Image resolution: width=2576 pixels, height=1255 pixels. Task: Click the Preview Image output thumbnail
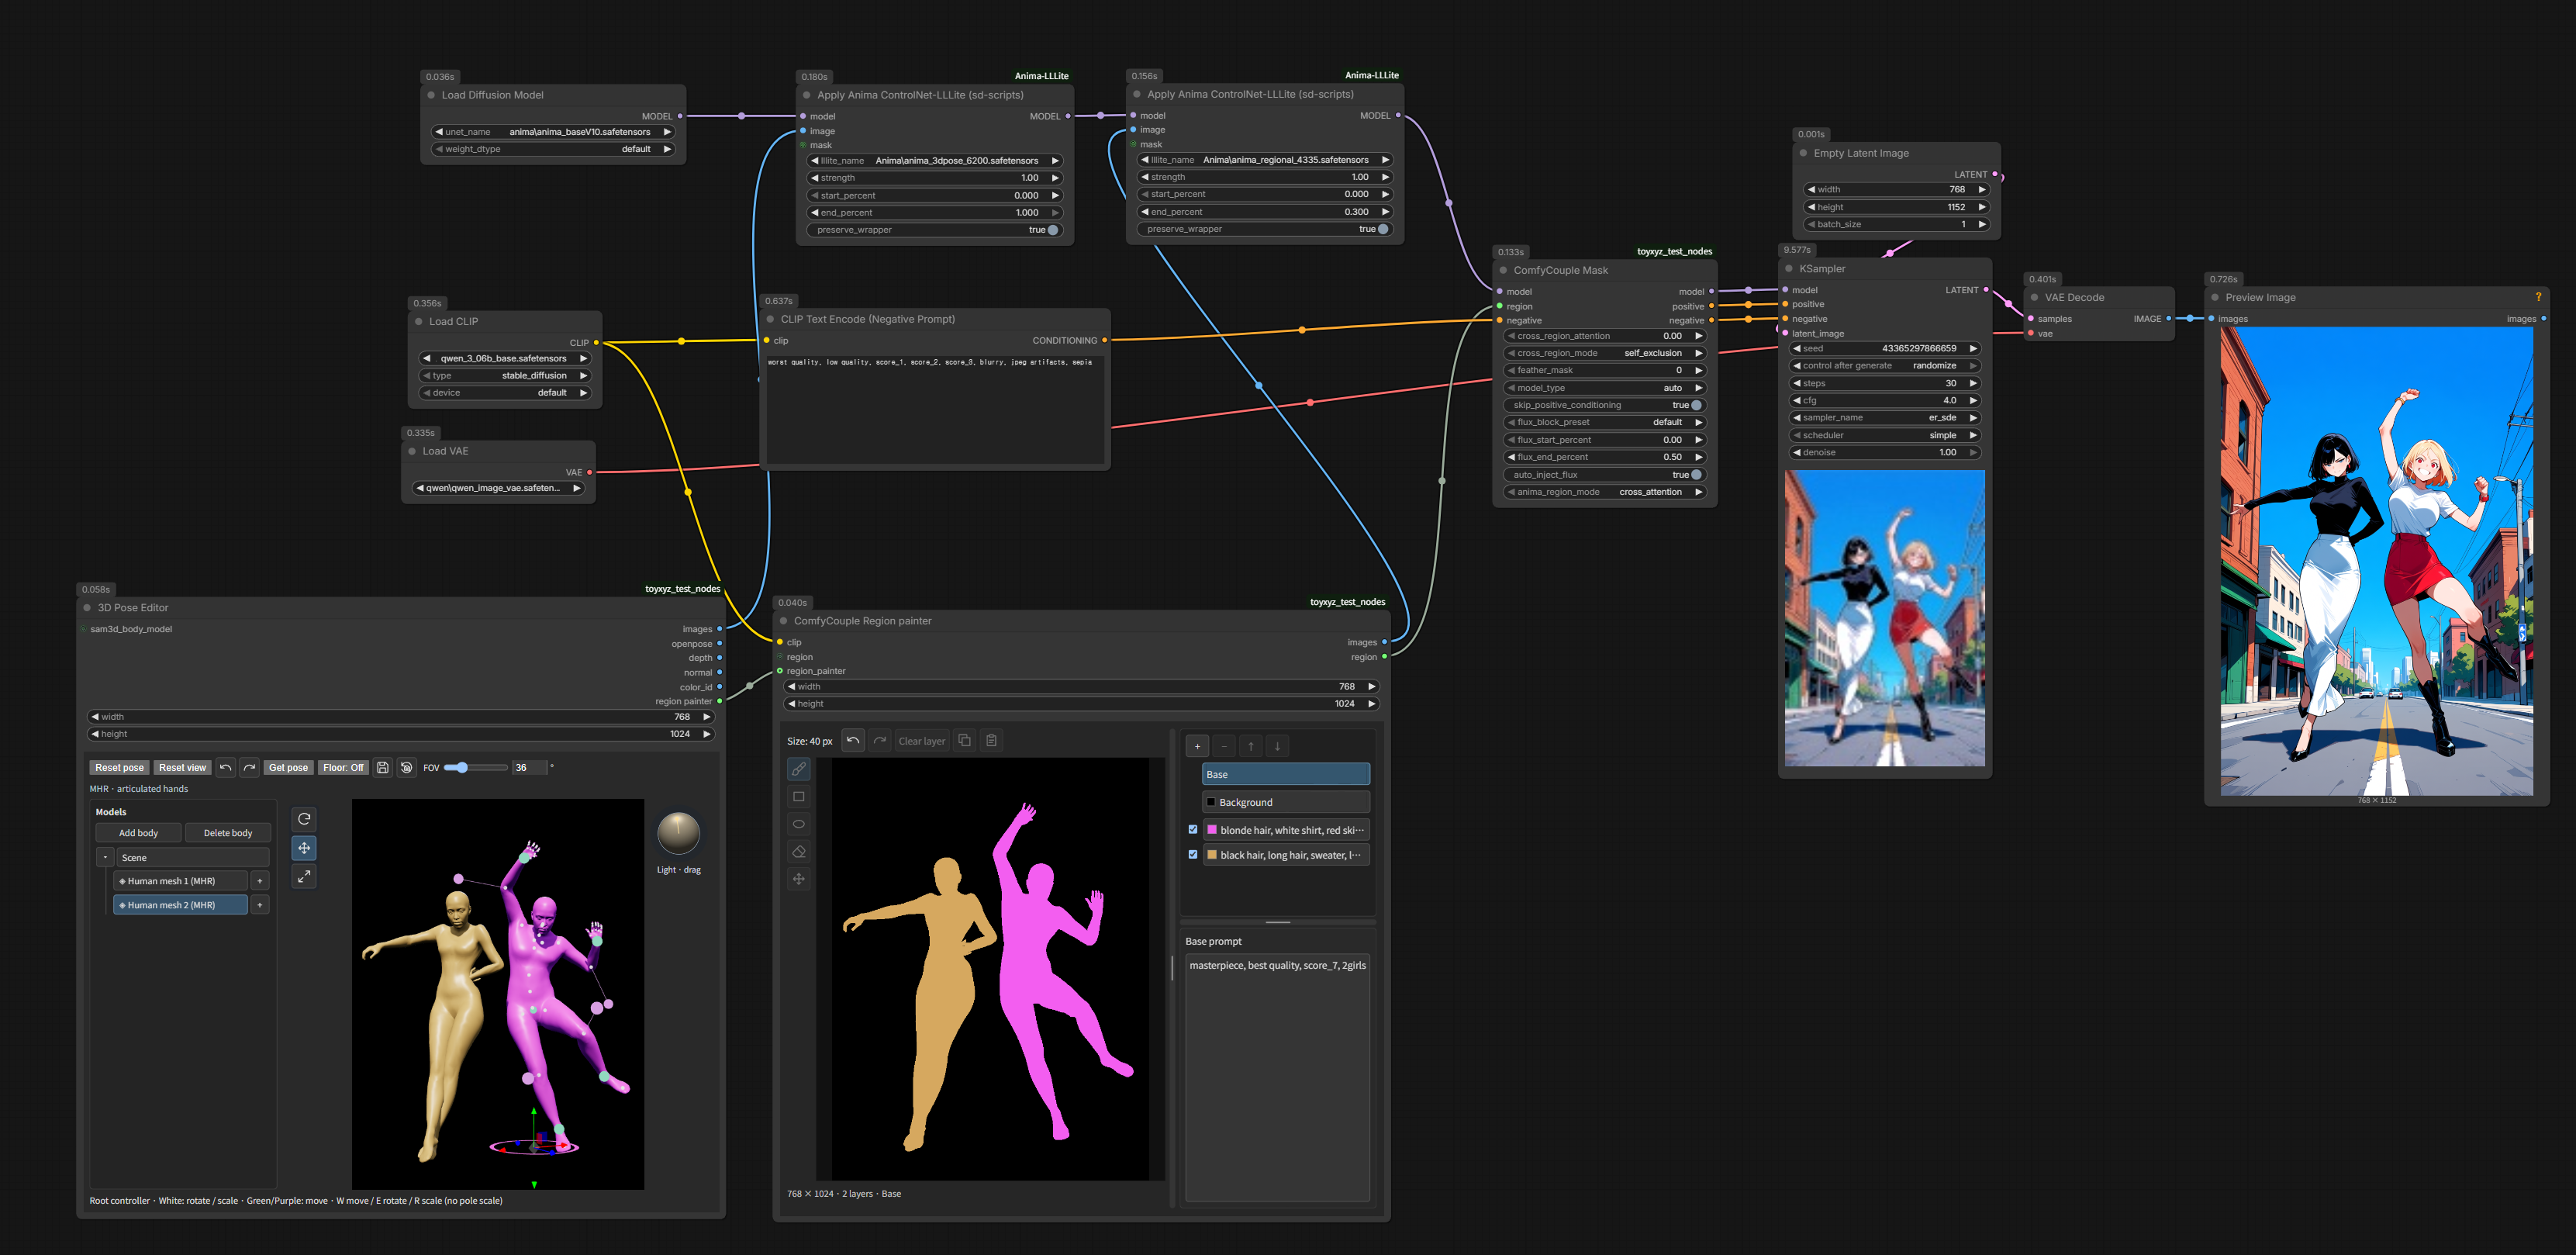point(2376,561)
